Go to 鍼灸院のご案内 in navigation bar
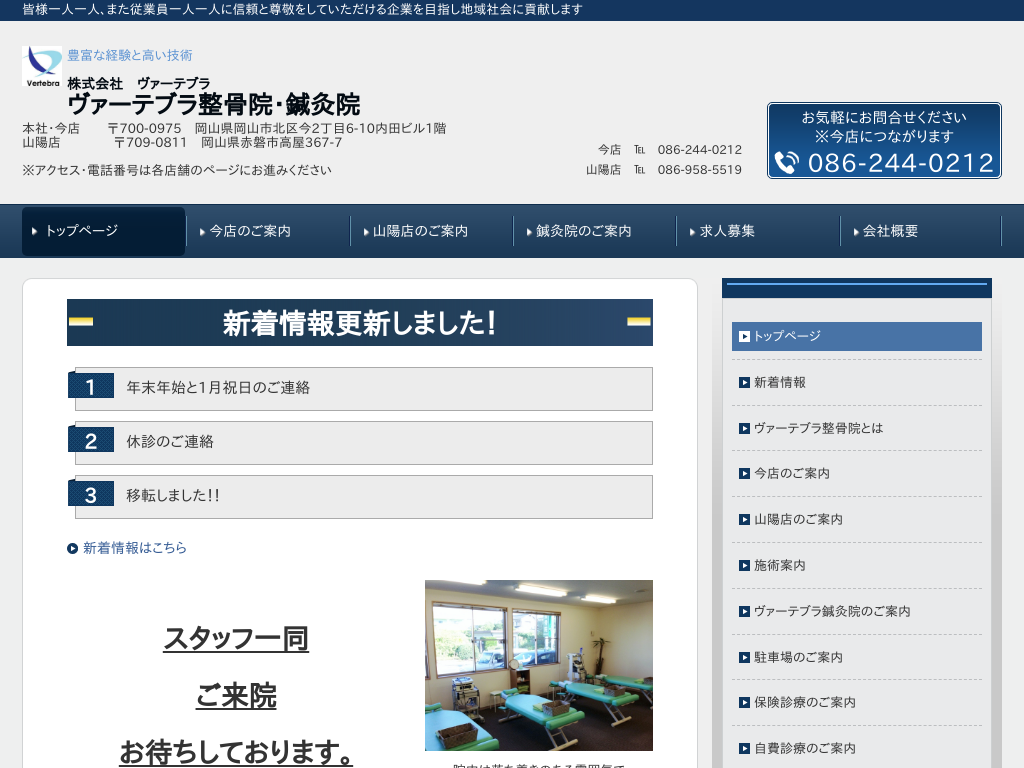 (595, 231)
